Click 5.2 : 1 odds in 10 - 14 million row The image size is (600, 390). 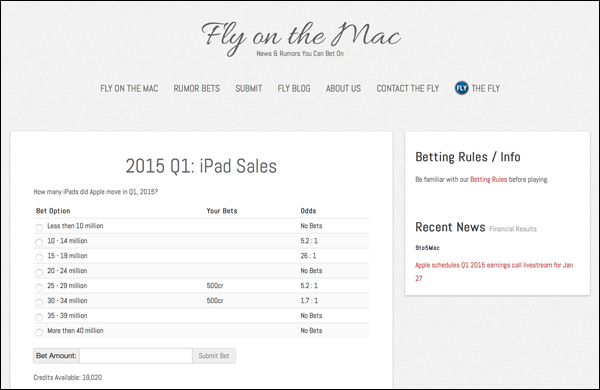click(309, 241)
